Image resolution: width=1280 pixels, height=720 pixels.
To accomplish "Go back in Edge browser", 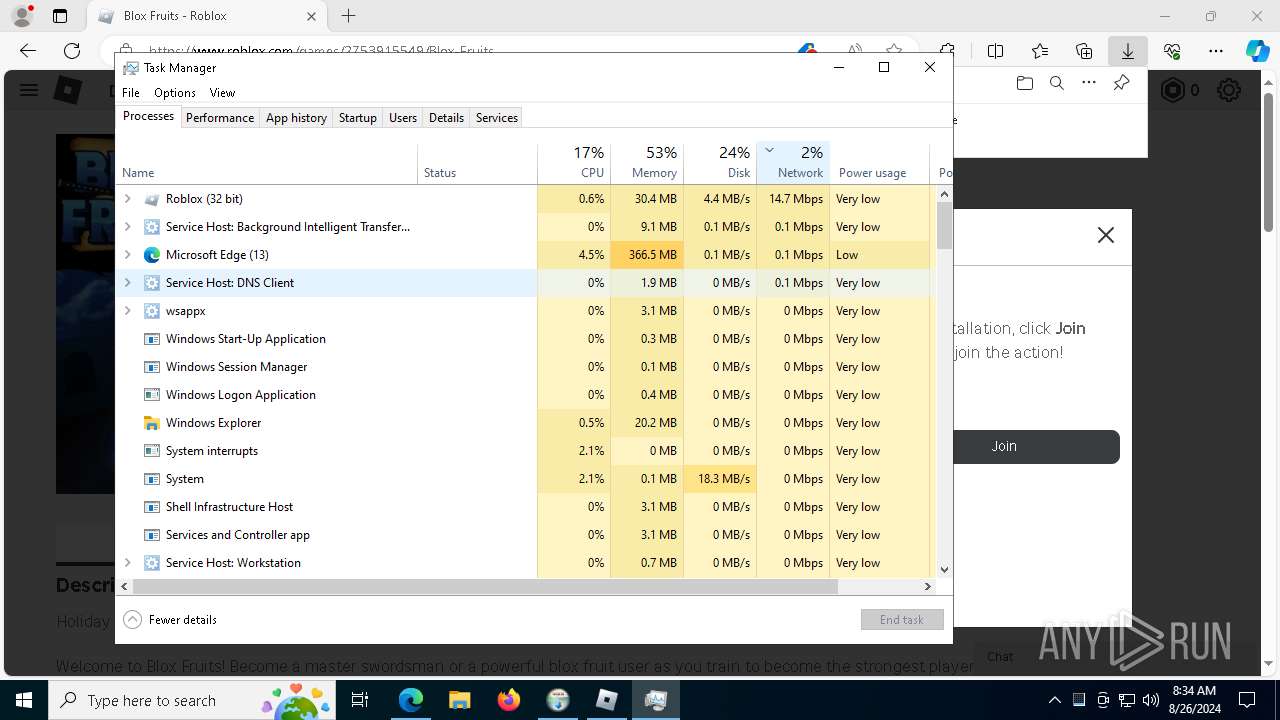I will pos(28,51).
